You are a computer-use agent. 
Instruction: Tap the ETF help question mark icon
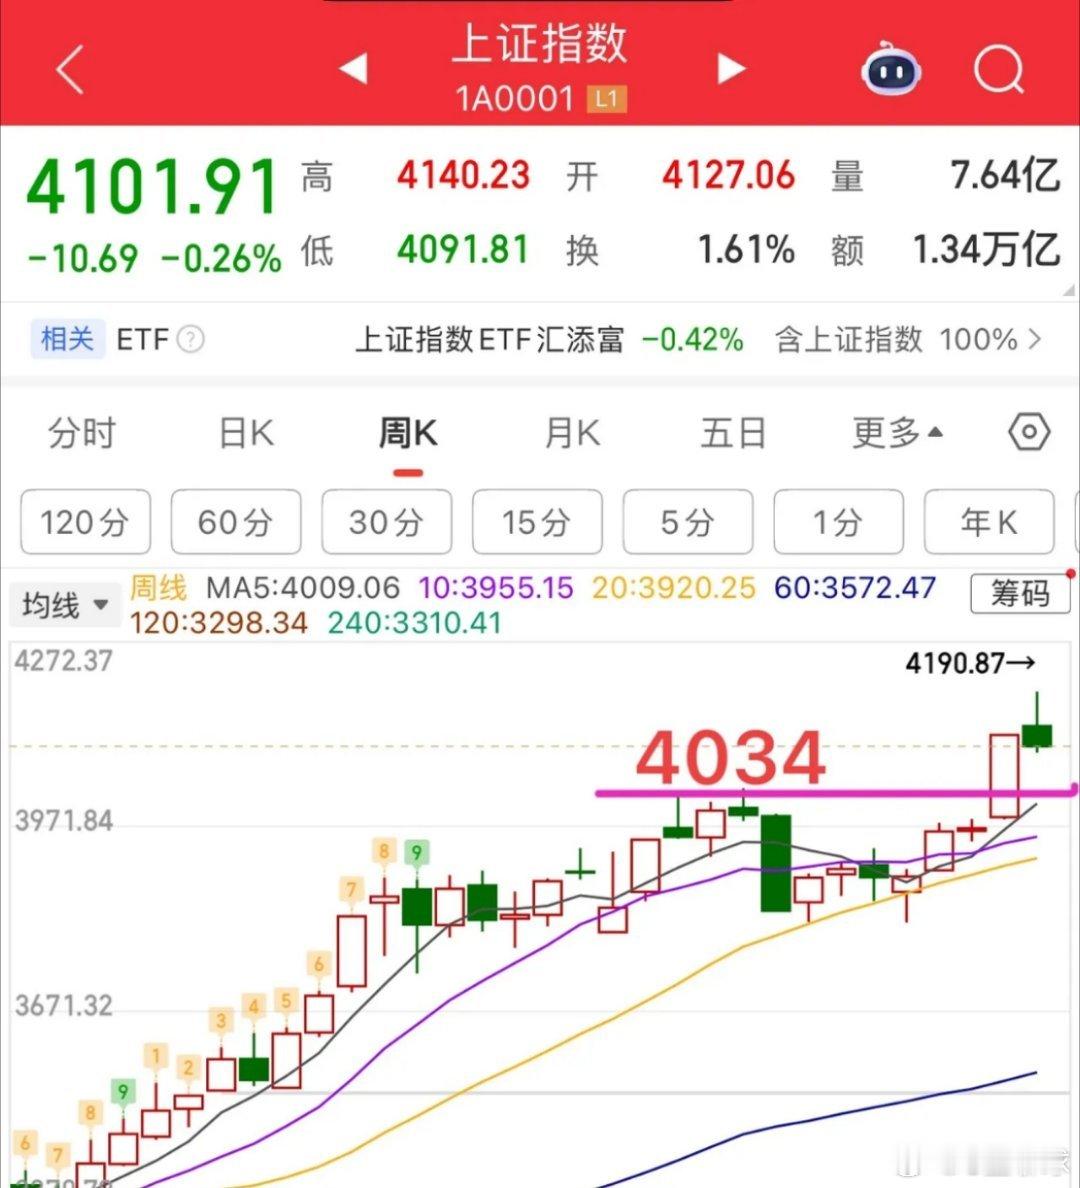(190, 339)
